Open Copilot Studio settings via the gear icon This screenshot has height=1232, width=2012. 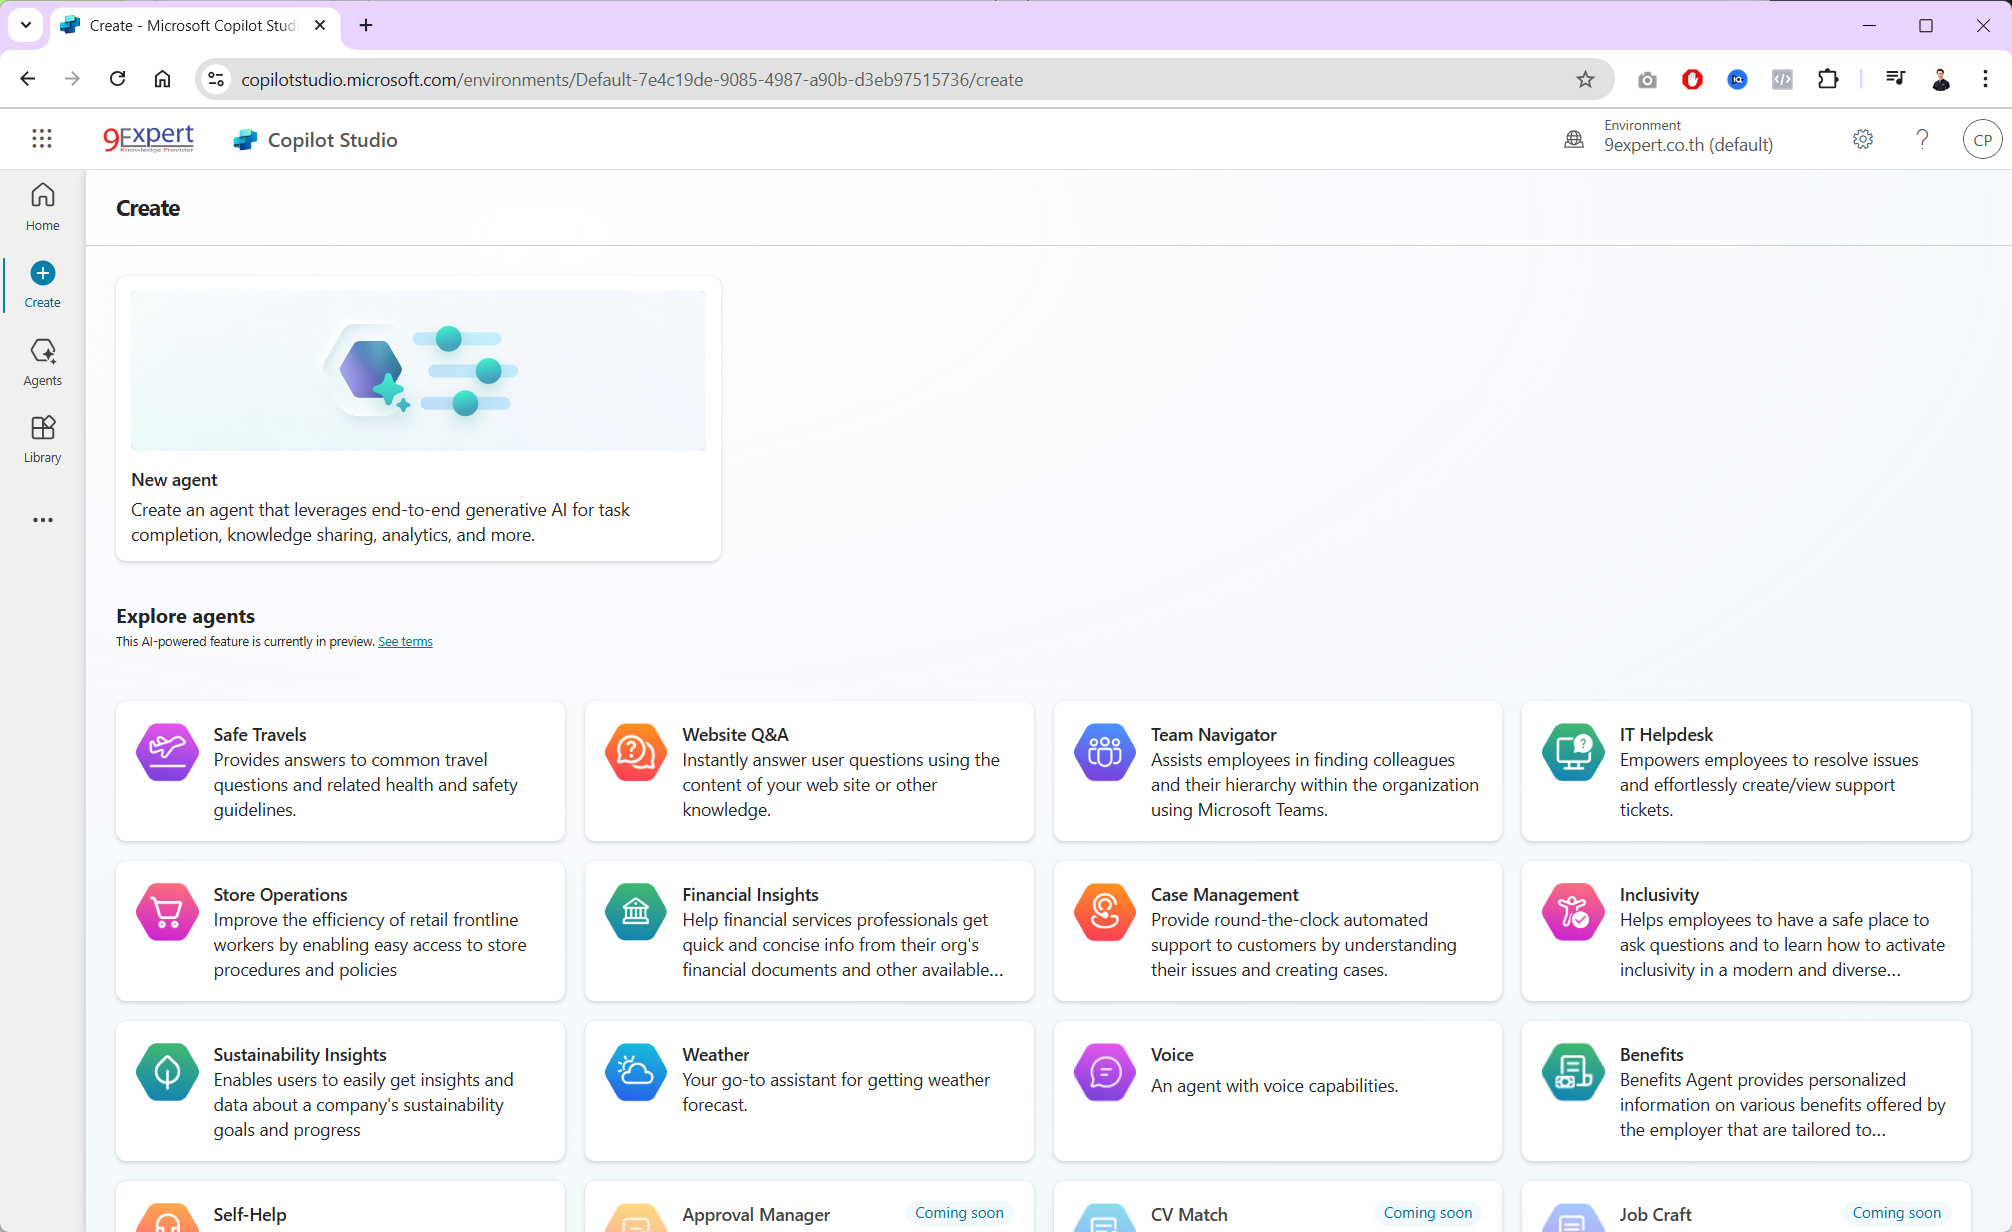[x=1862, y=139]
